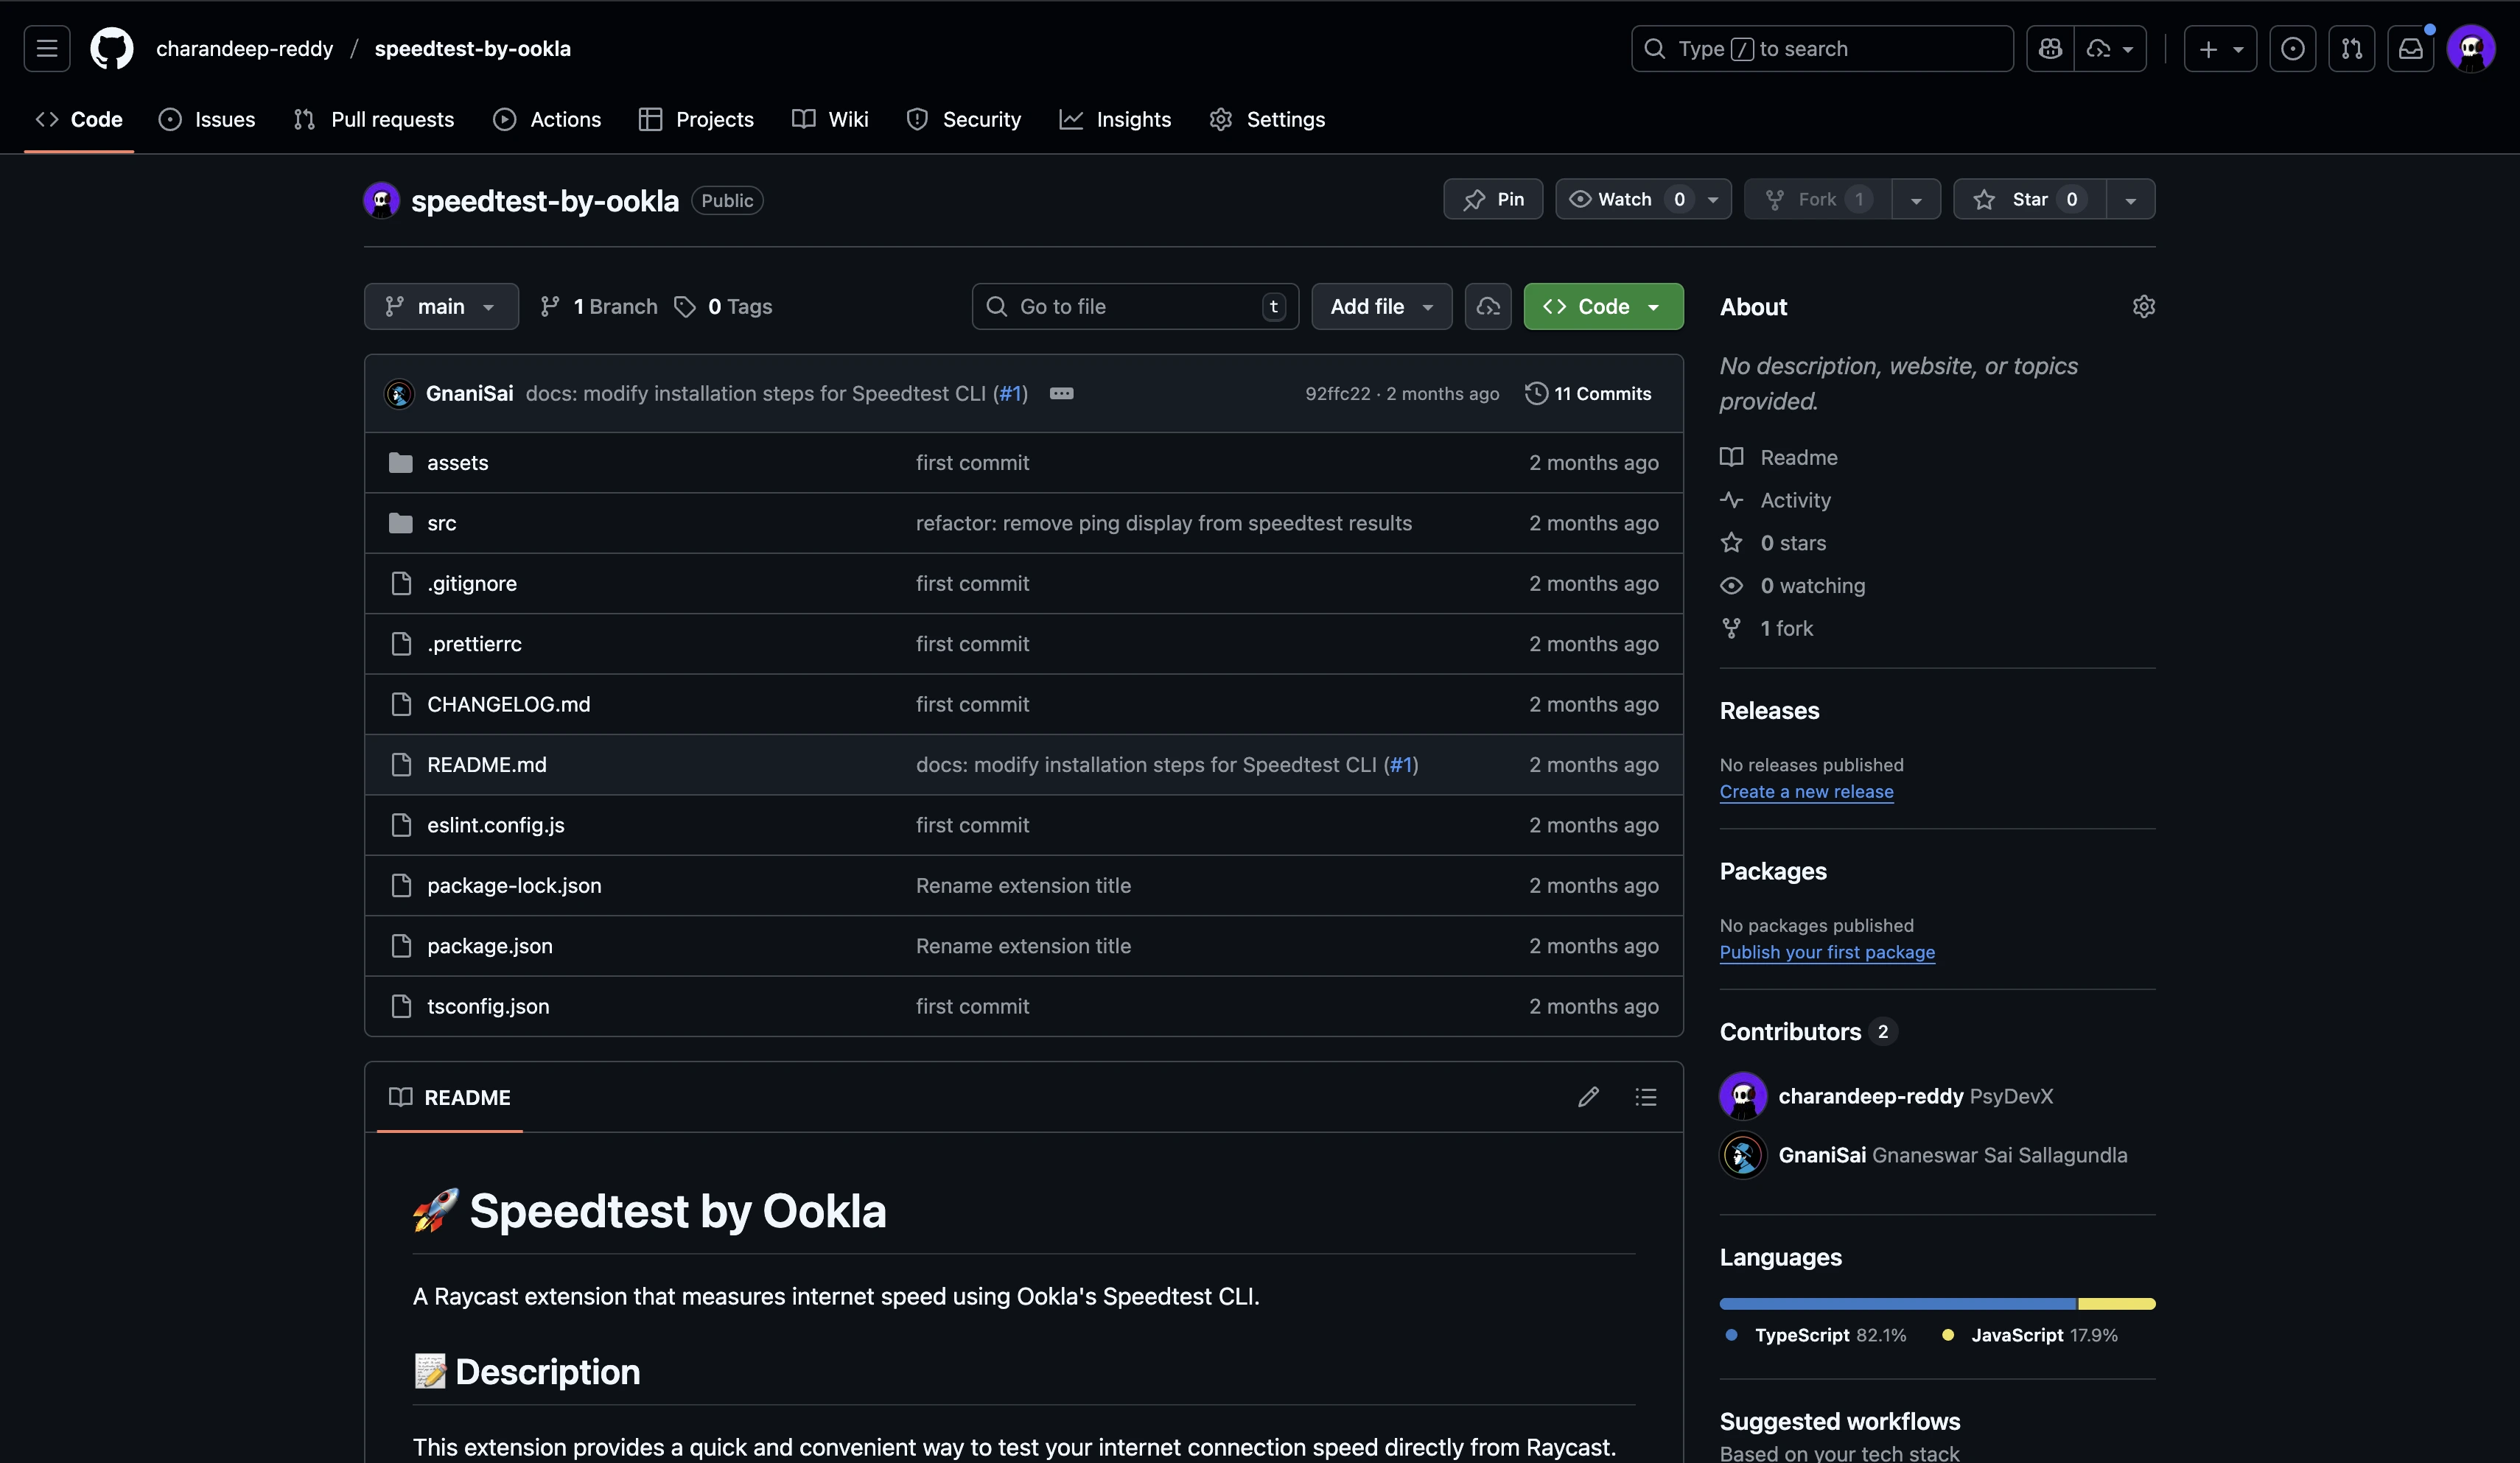Edit the README with the pencil icon
Screen dimensions: 2520x1463
coord(1589,1097)
